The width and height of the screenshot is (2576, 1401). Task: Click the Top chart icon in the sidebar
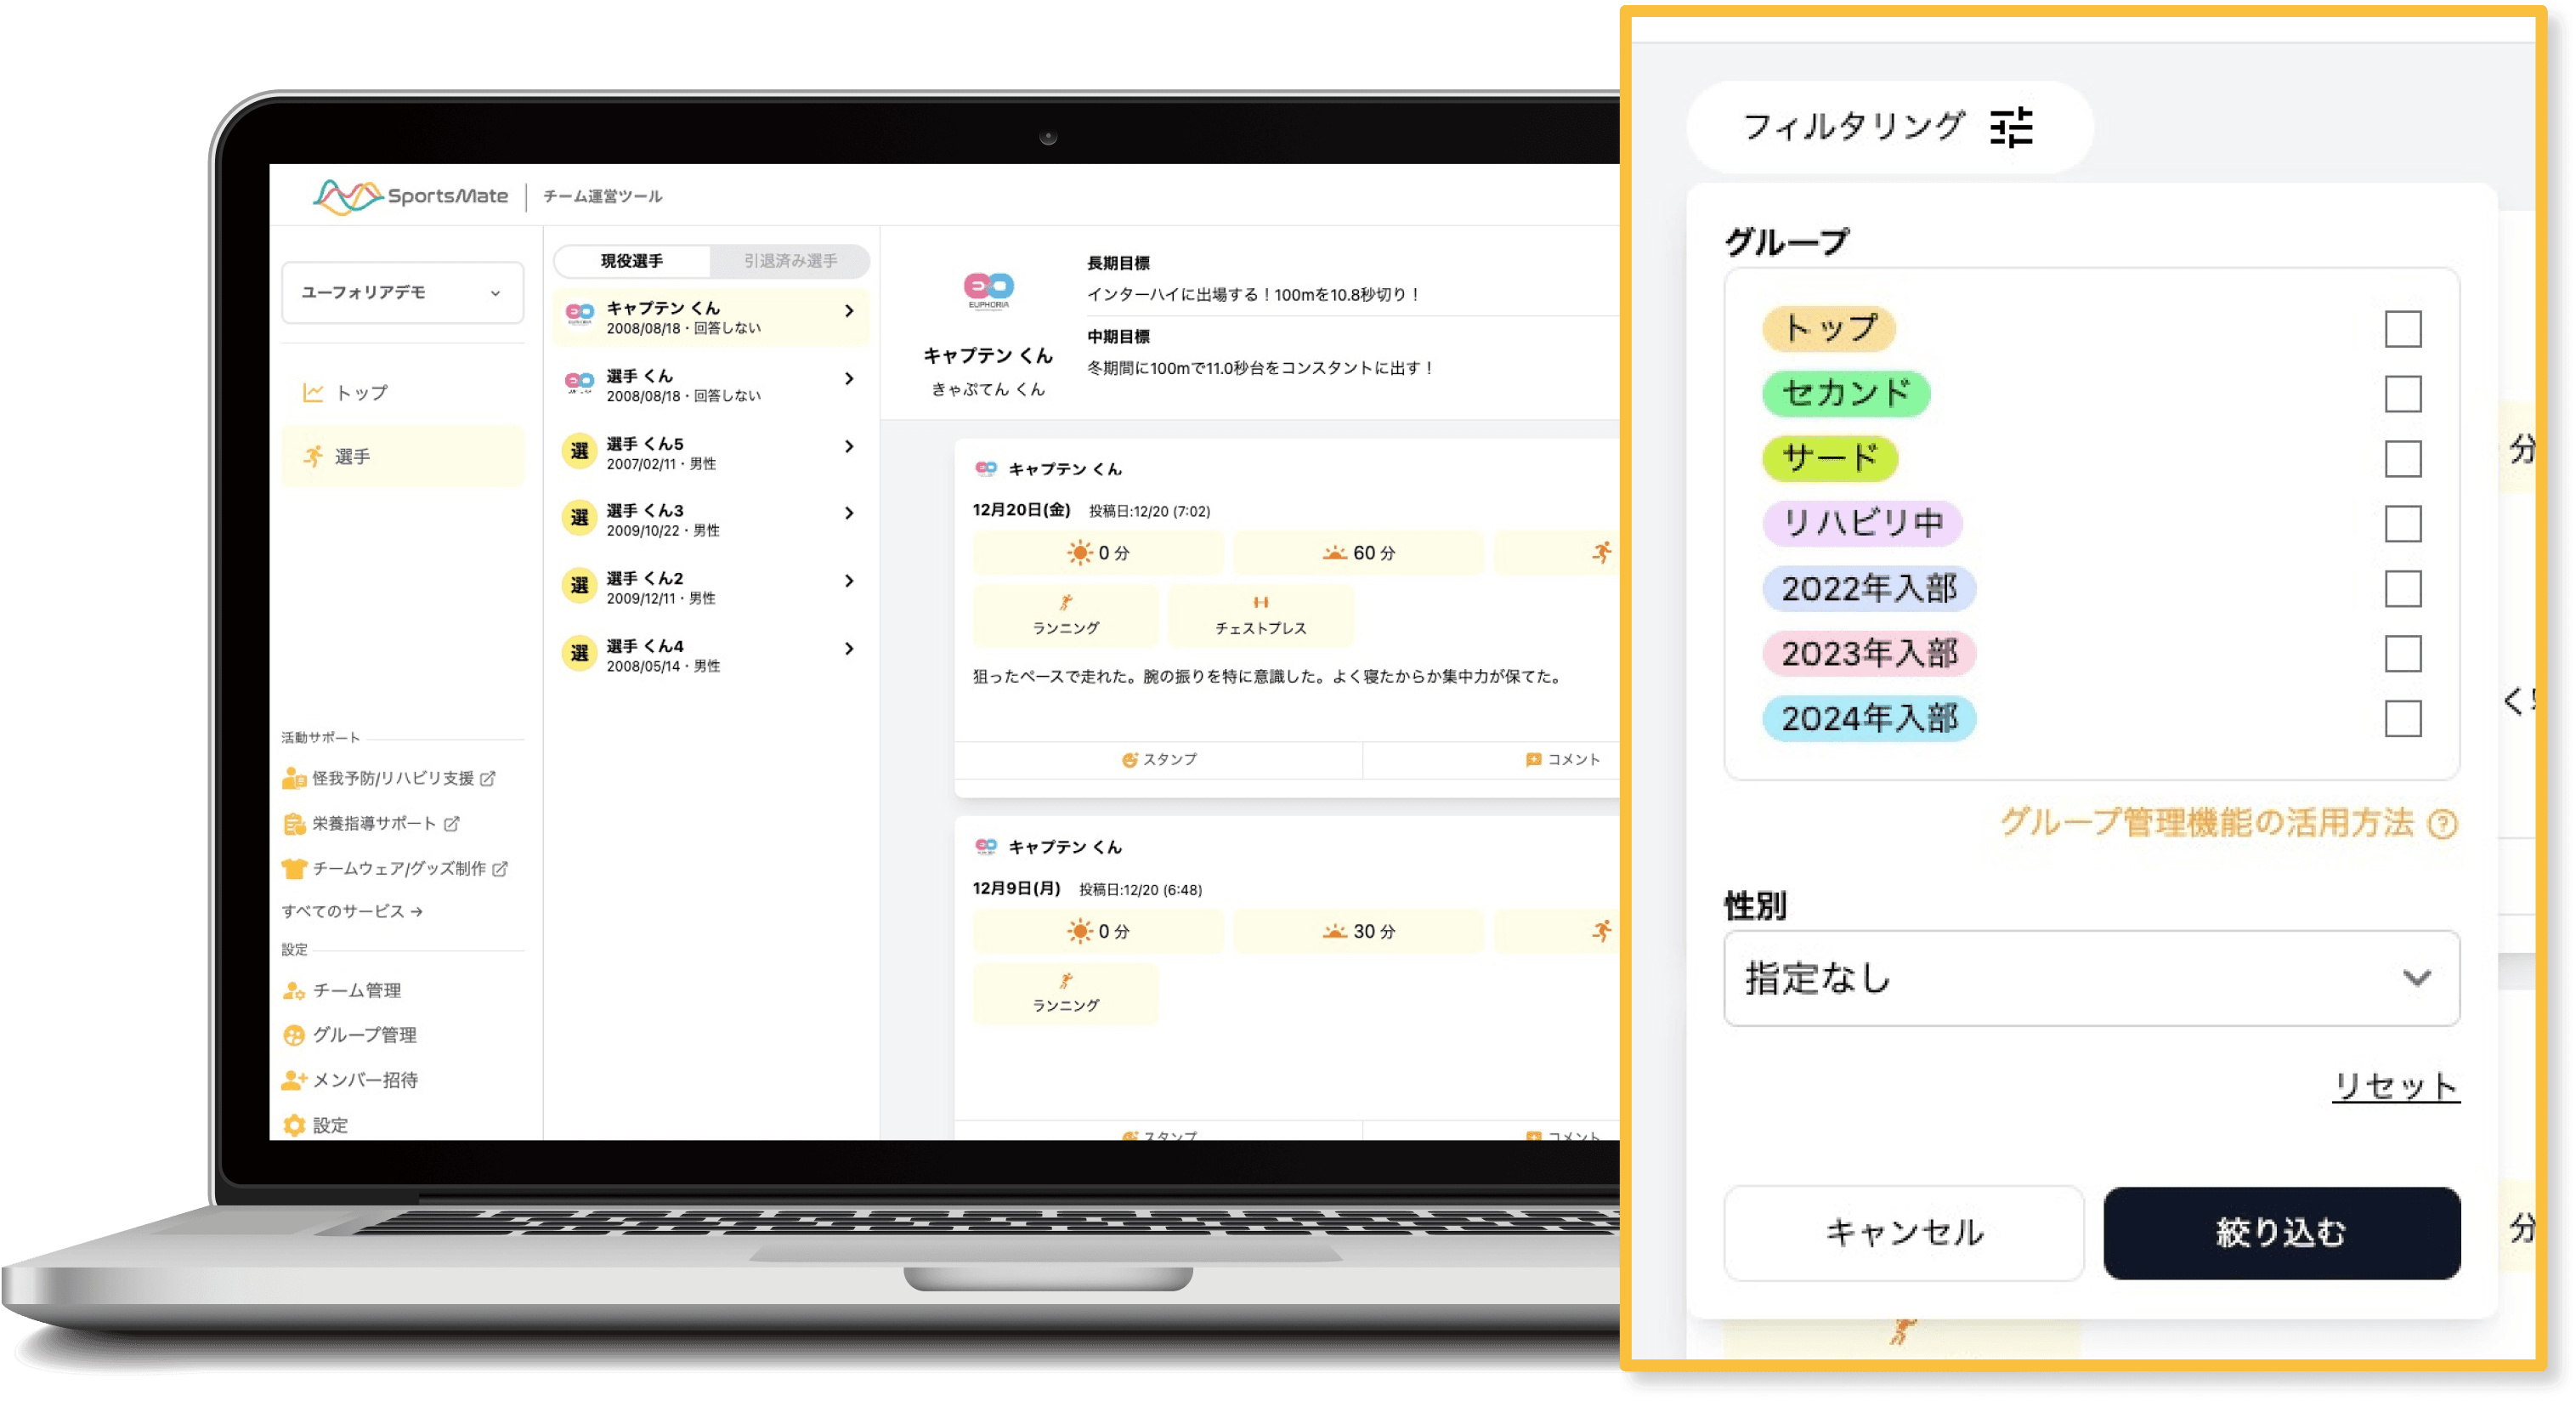(313, 393)
